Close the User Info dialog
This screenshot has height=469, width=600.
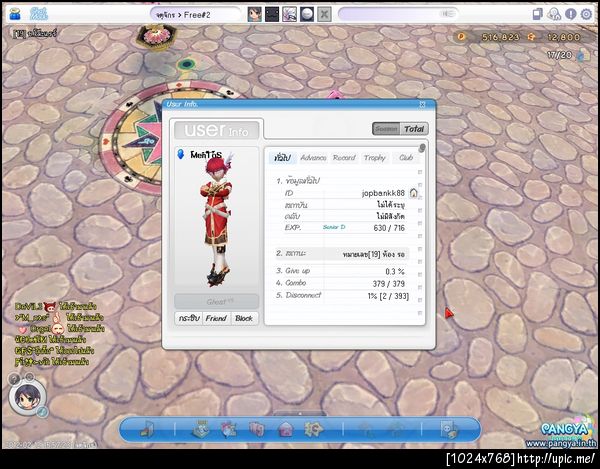tap(422, 104)
